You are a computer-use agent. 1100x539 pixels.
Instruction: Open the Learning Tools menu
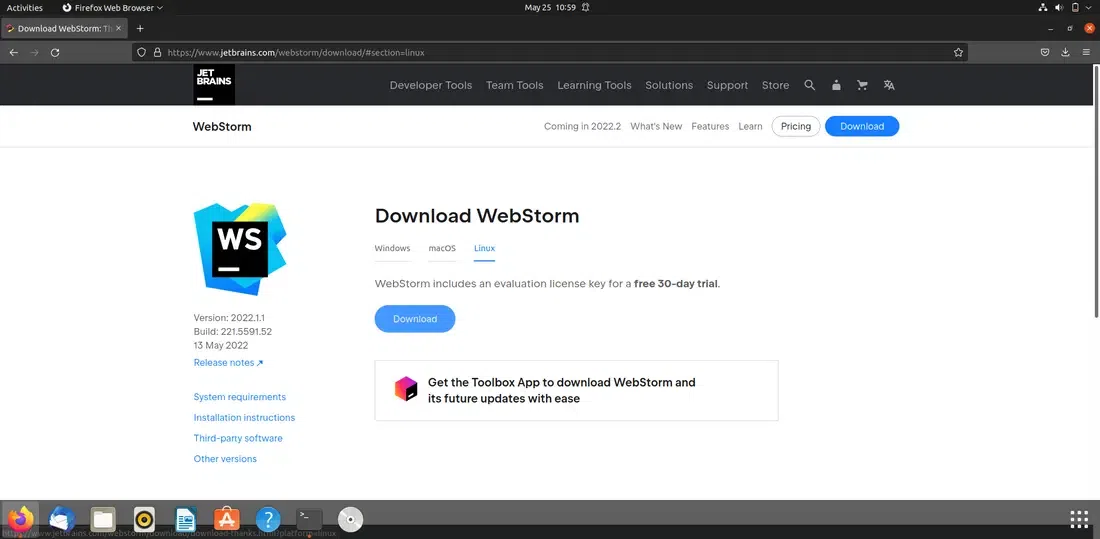click(594, 85)
